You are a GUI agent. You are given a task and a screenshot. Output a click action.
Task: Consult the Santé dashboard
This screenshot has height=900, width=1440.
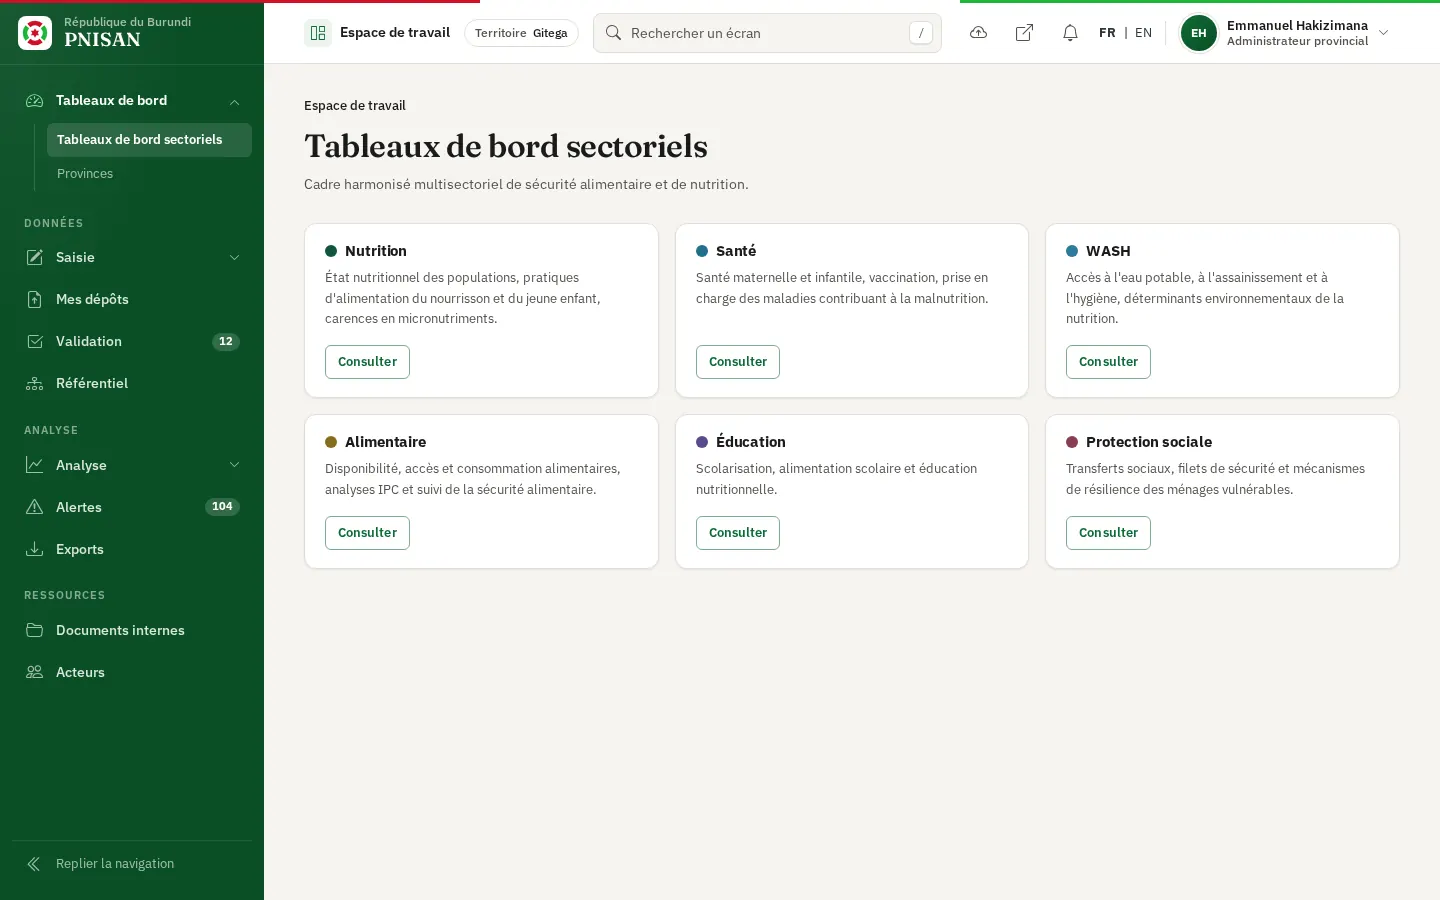pyautogui.click(x=738, y=362)
